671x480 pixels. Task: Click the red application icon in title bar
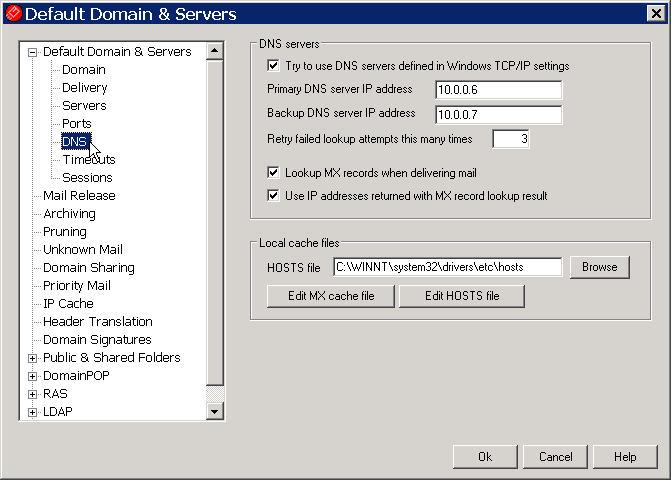(x=14, y=13)
